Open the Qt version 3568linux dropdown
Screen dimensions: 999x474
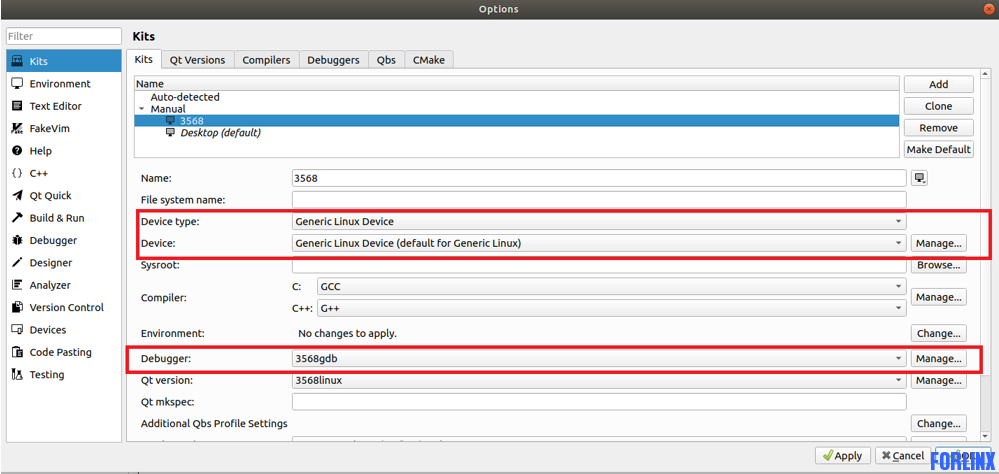(598, 380)
